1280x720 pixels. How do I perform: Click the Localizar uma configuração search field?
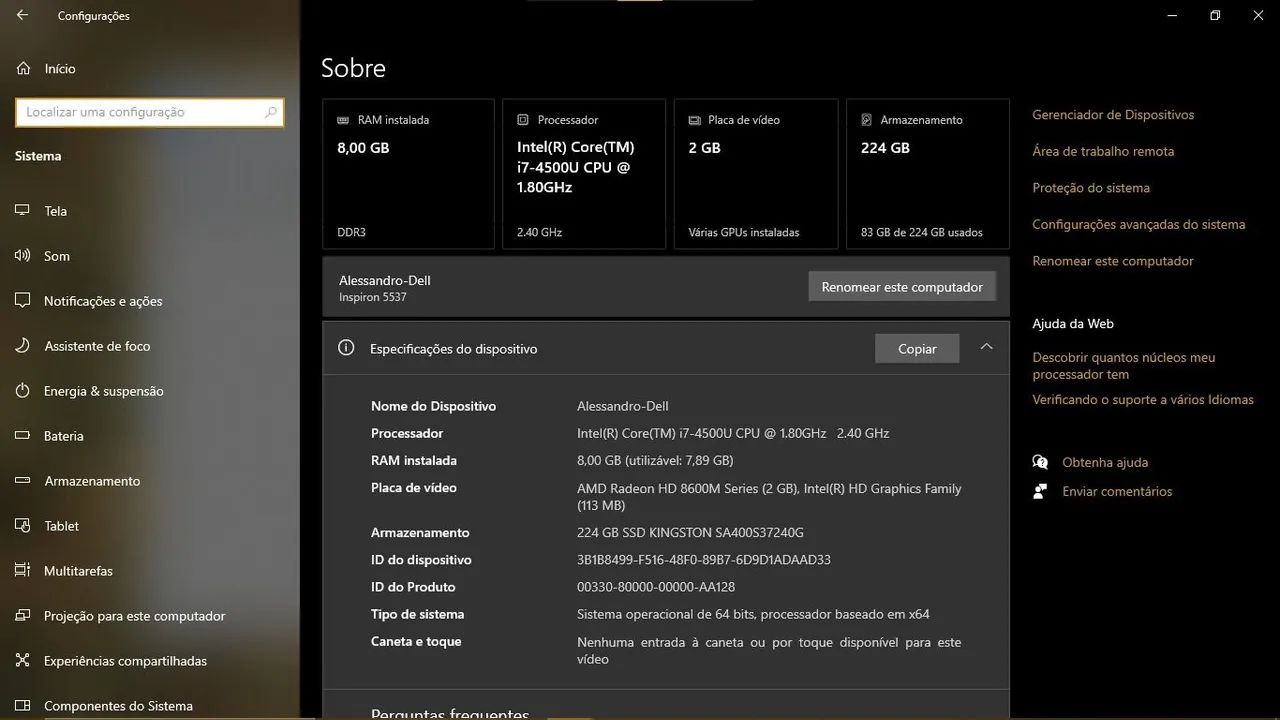(x=150, y=112)
